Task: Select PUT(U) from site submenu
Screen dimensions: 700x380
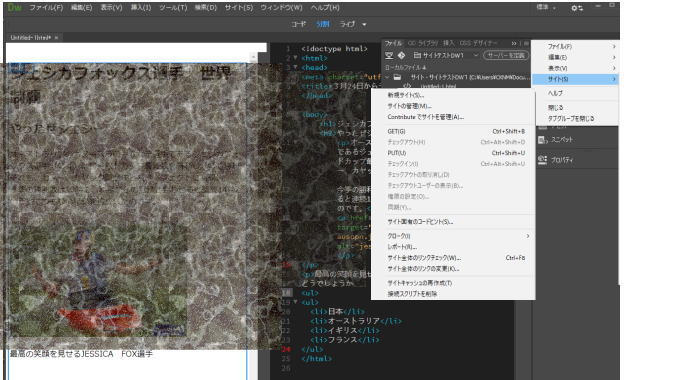Action: coord(453,153)
